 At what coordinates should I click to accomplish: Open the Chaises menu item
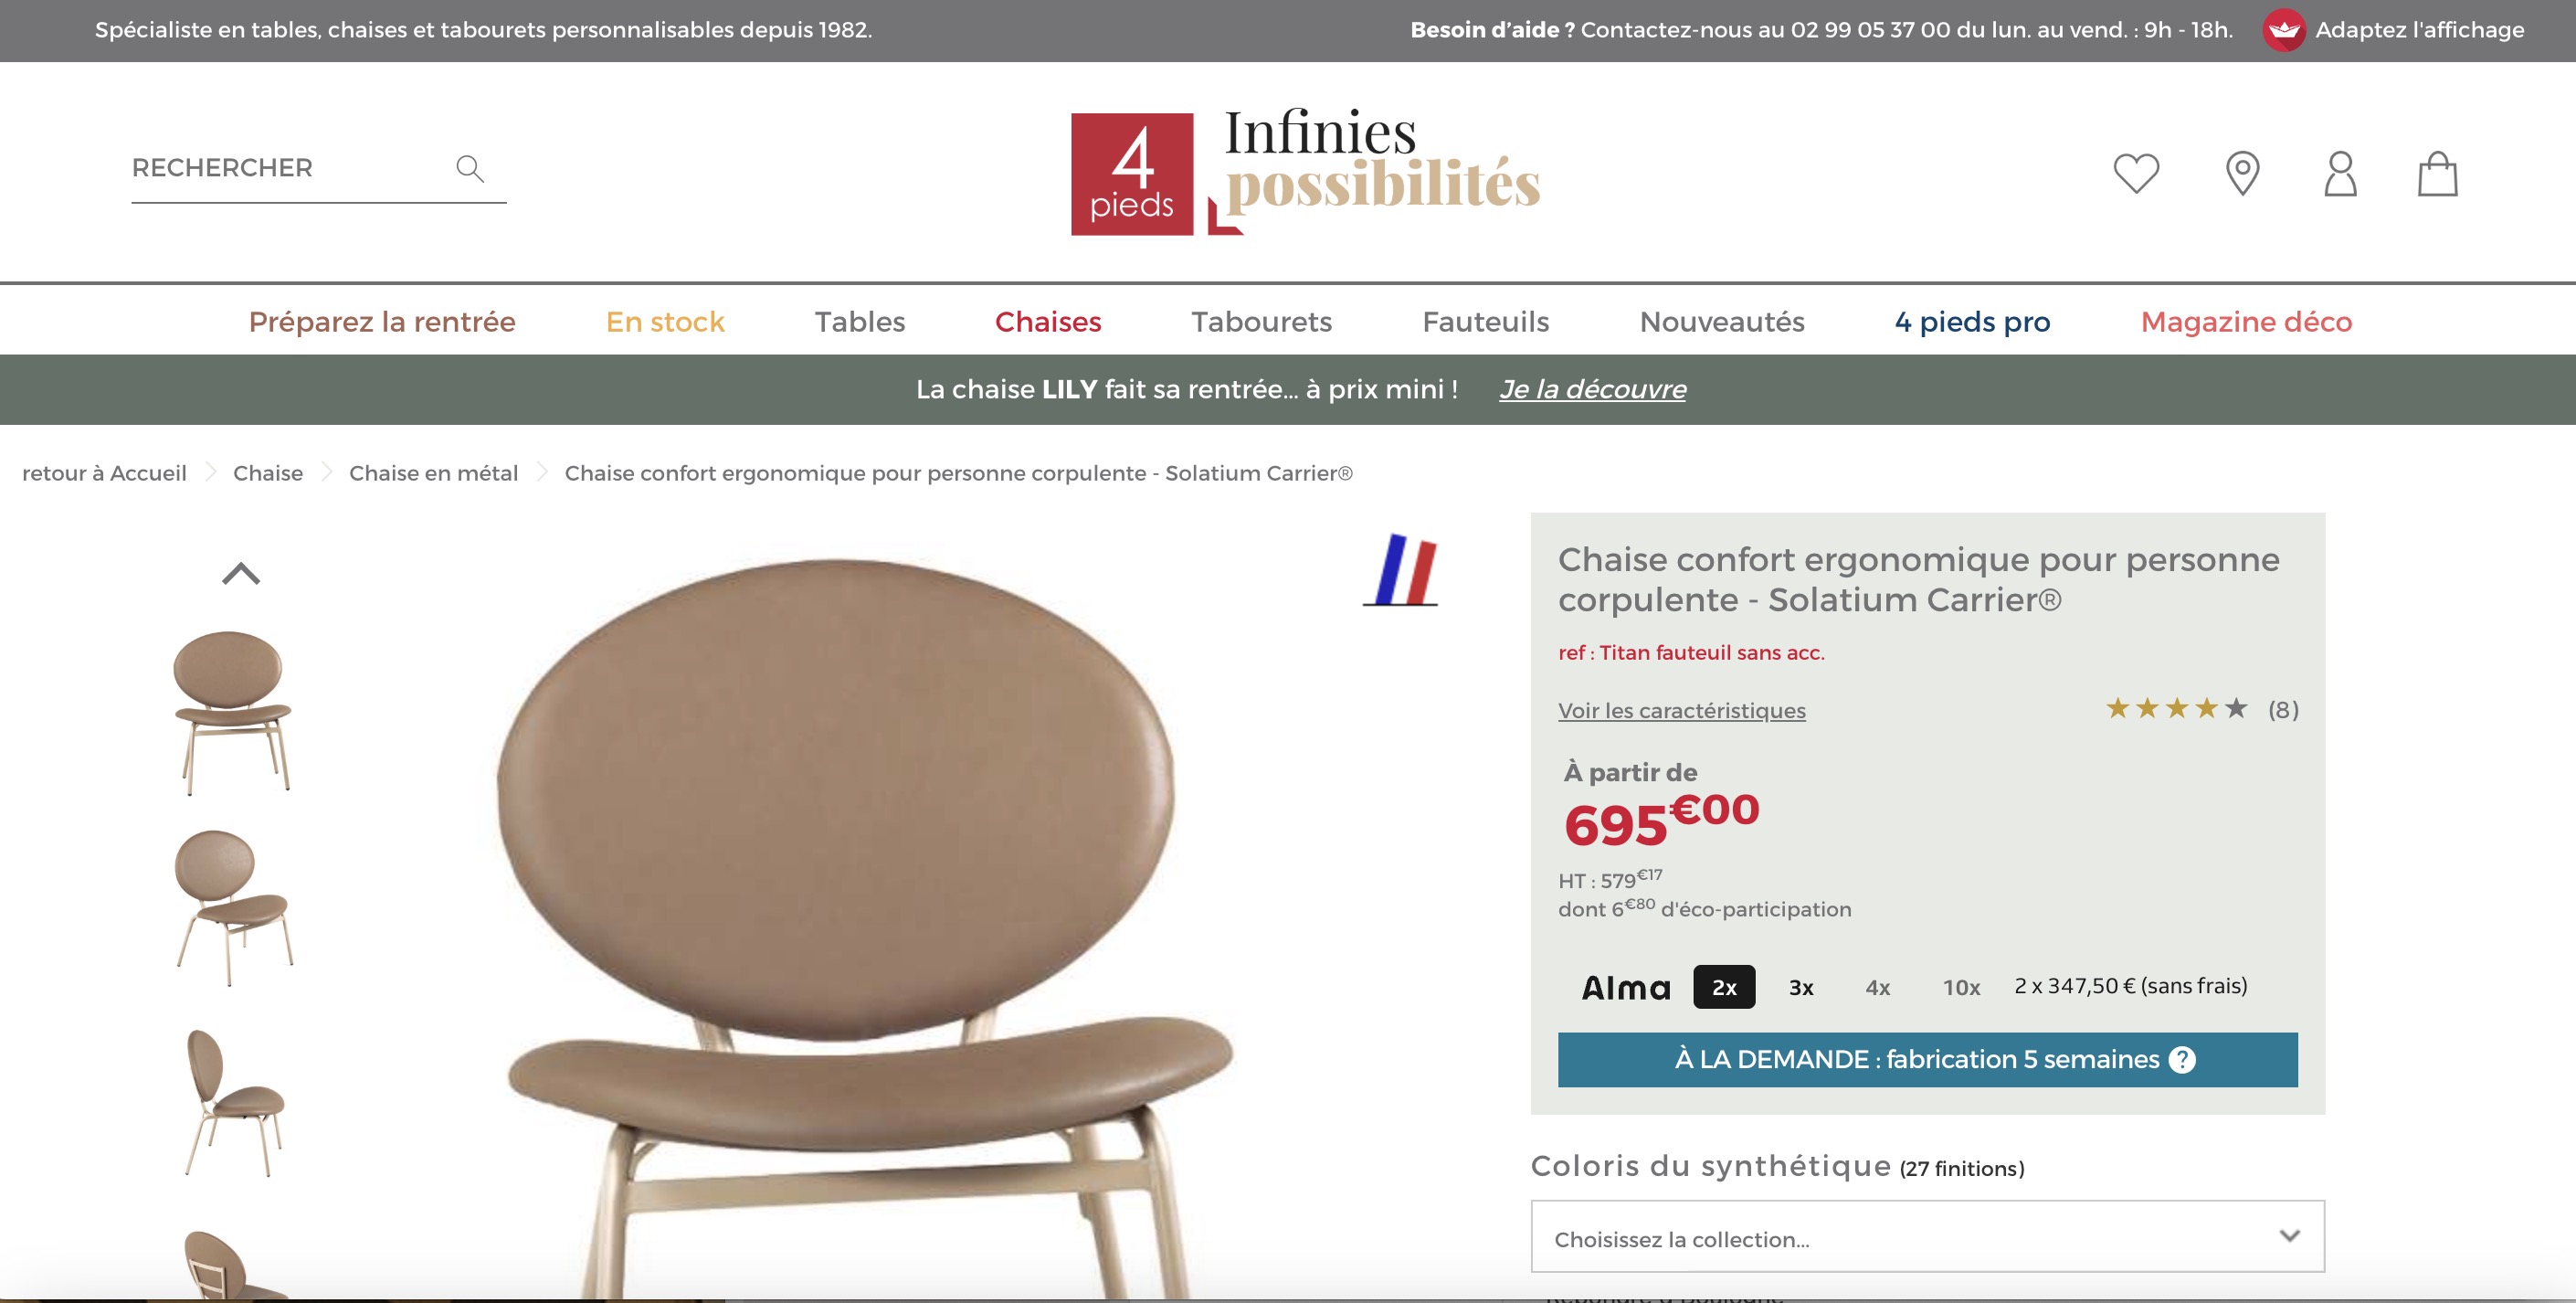pyautogui.click(x=1047, y=322)
